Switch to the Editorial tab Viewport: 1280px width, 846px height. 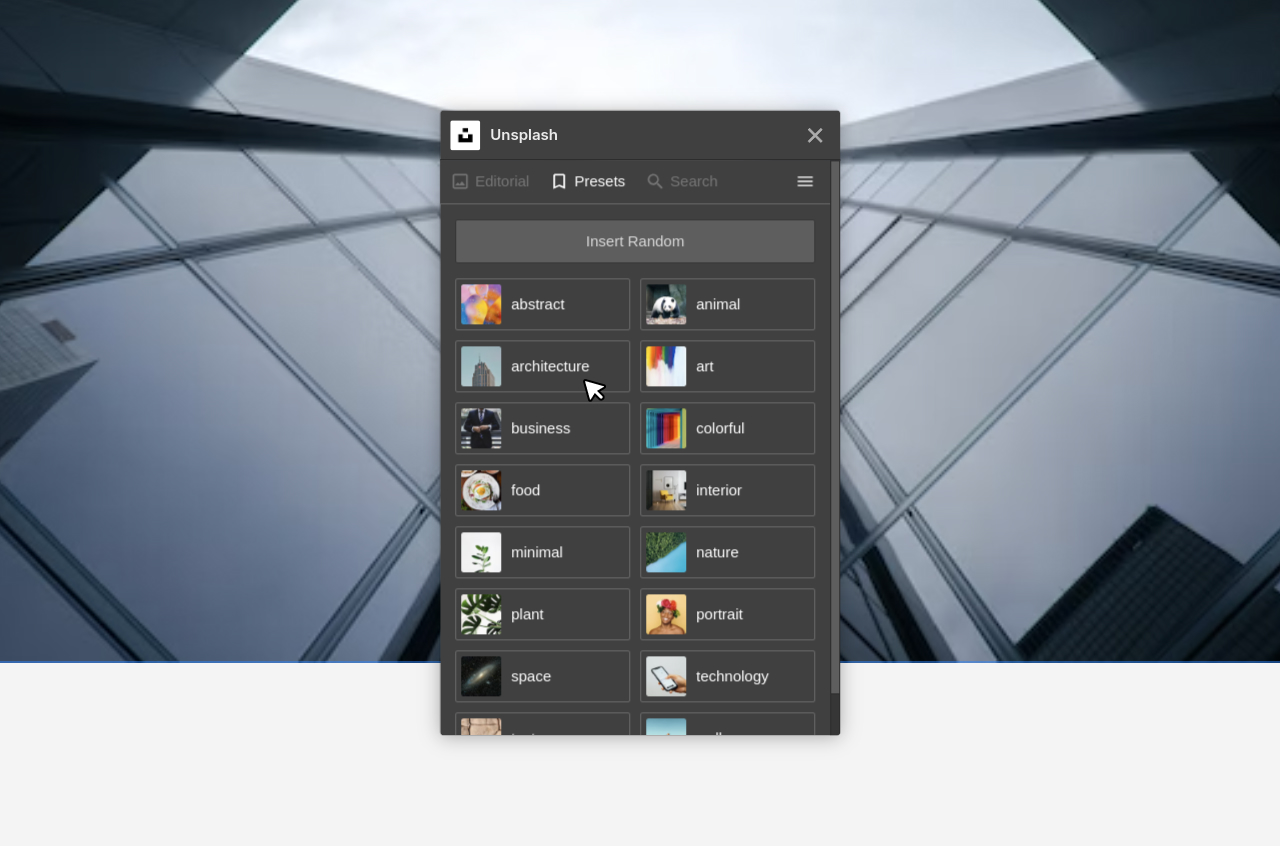(491, 181)
